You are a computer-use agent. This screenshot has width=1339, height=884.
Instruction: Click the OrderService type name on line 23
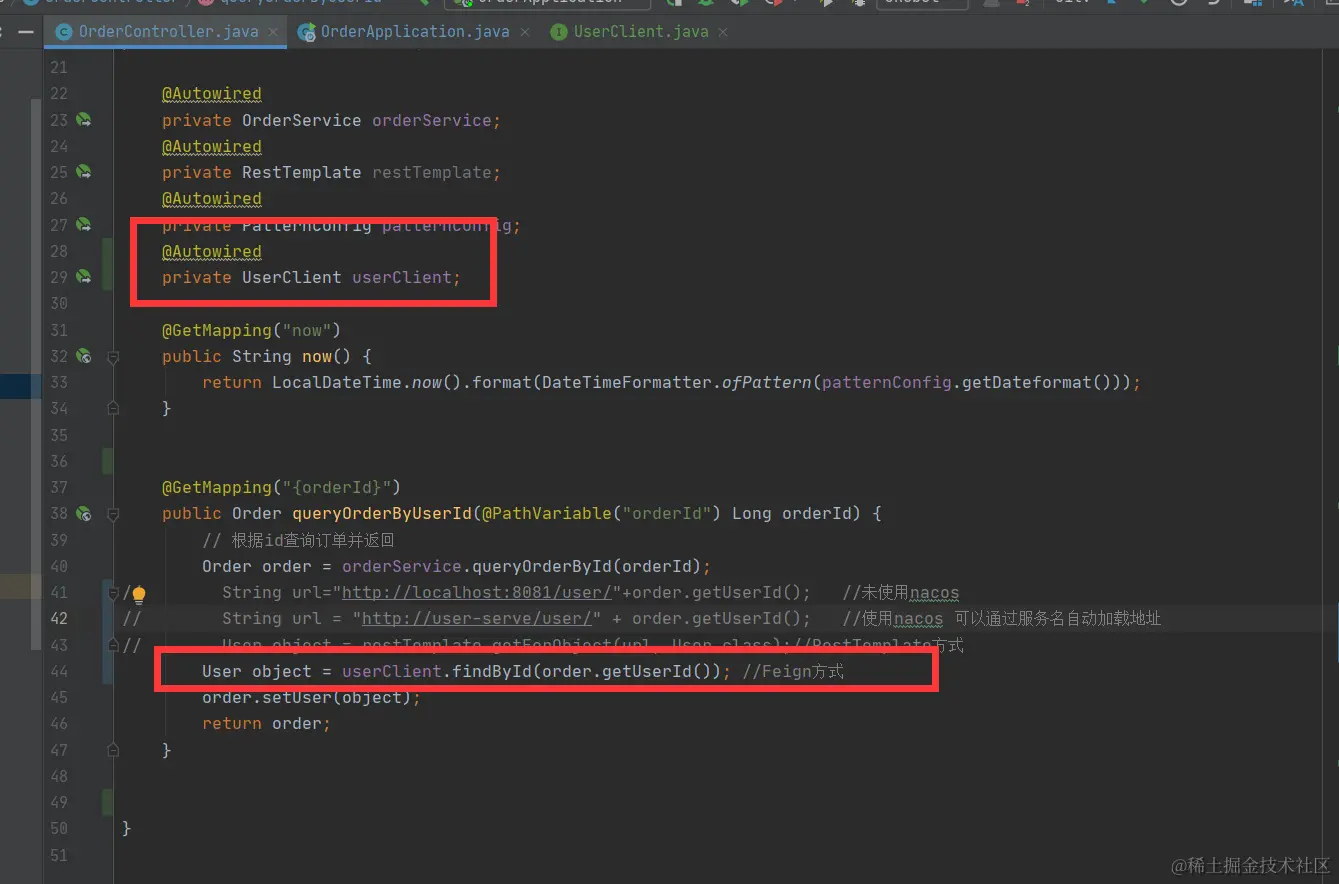click(x=302, y=120)
